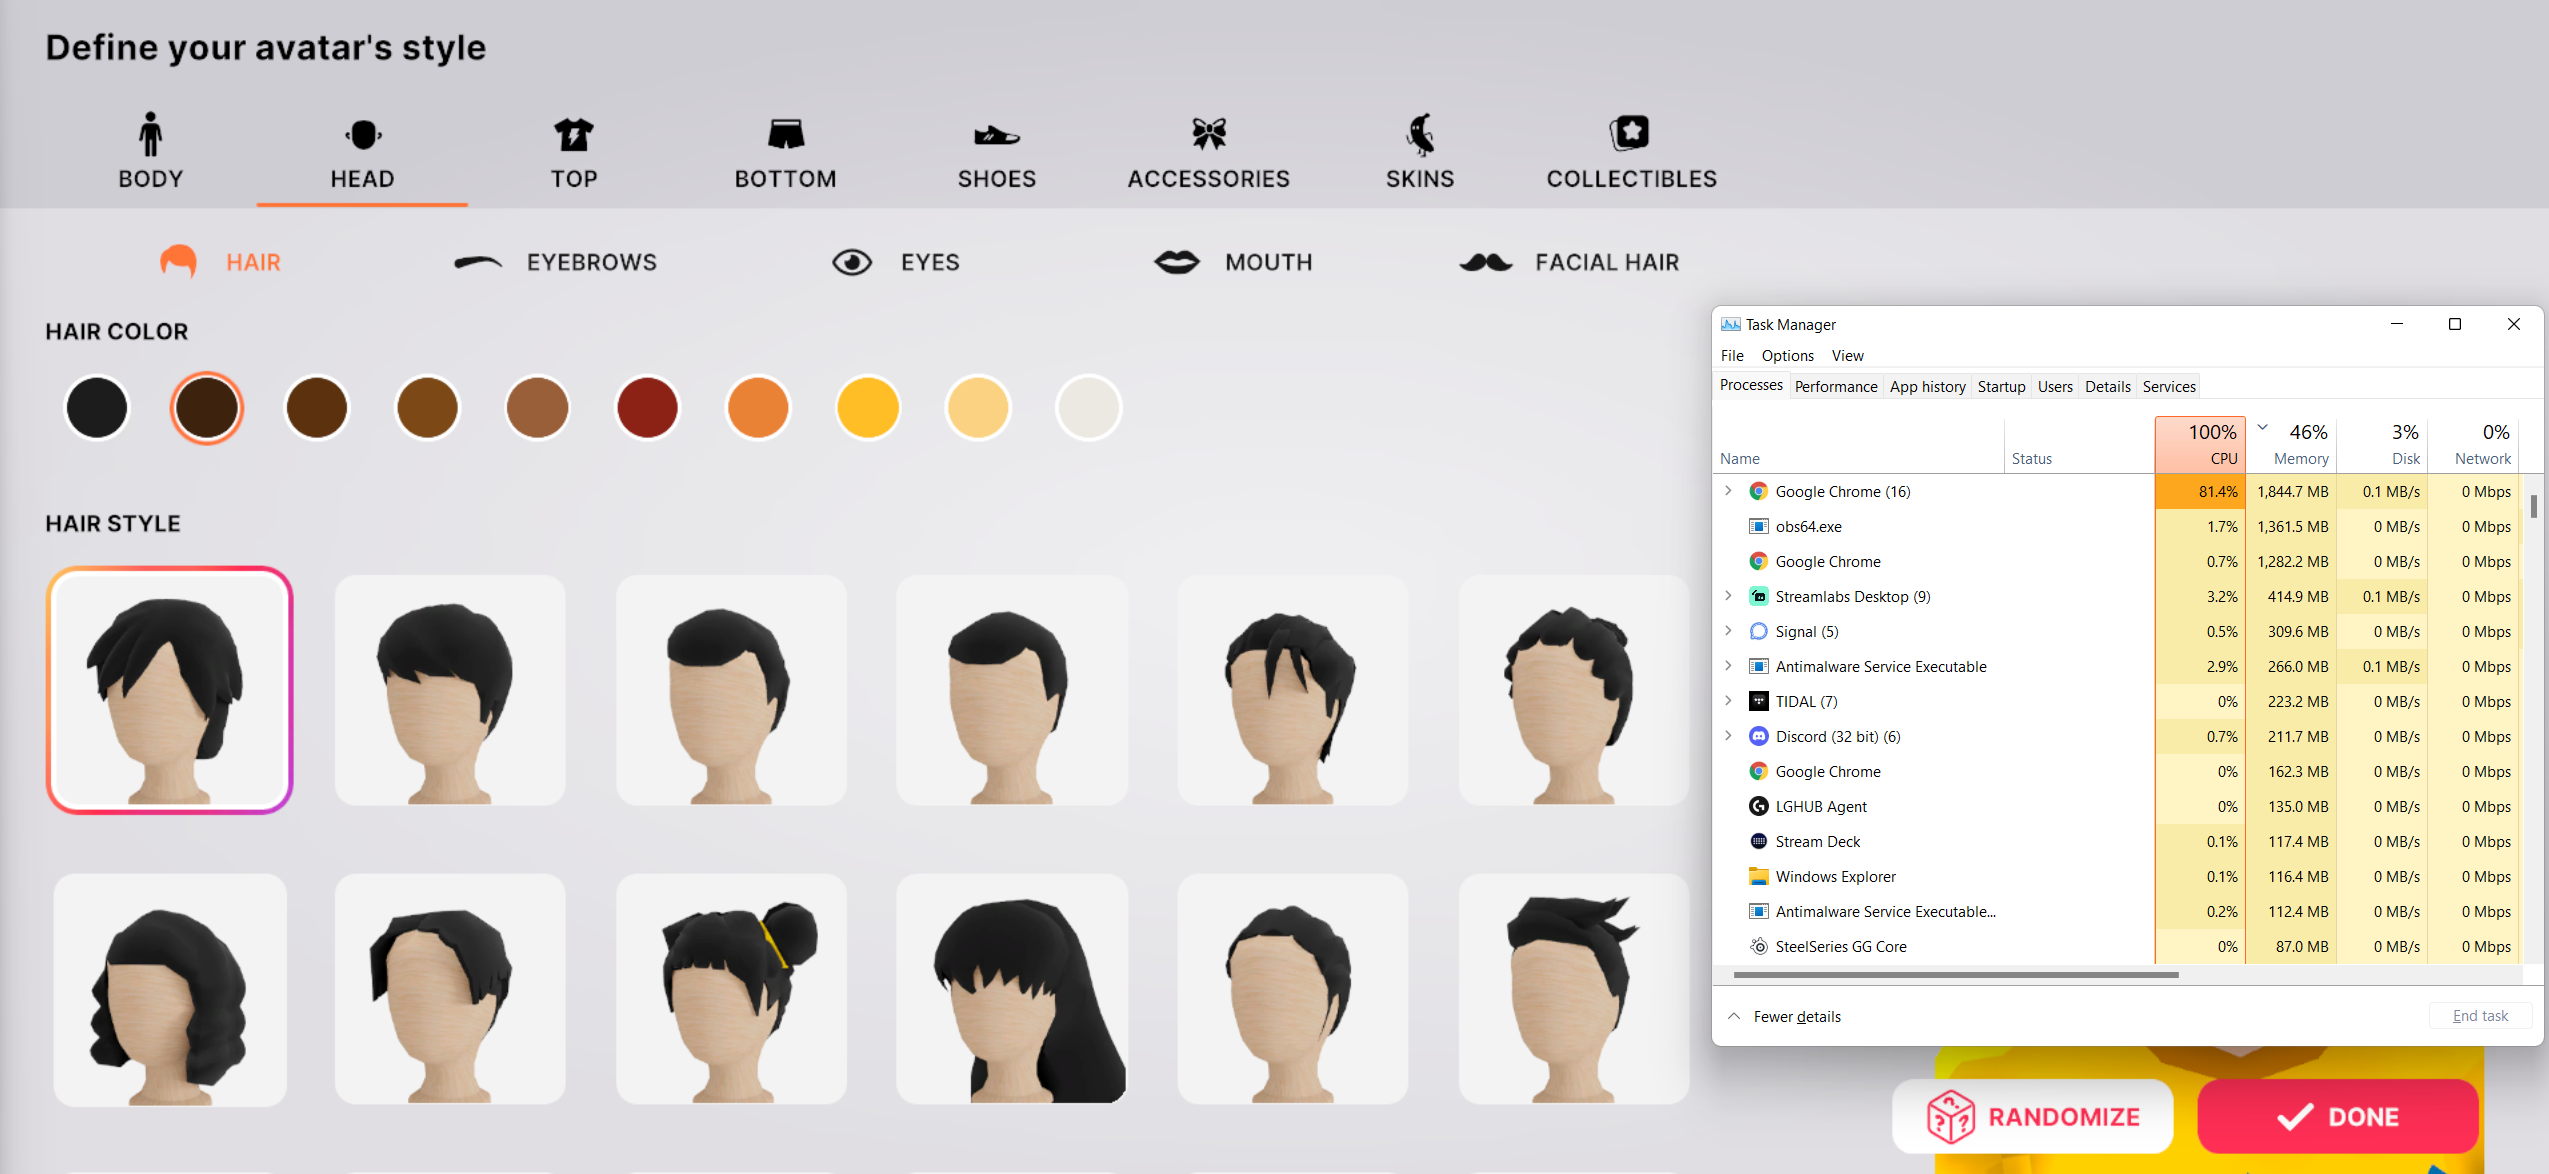This screenshot has height=1174, width=2549.
Task: Open the Body category icon
Action: (150, 134)
